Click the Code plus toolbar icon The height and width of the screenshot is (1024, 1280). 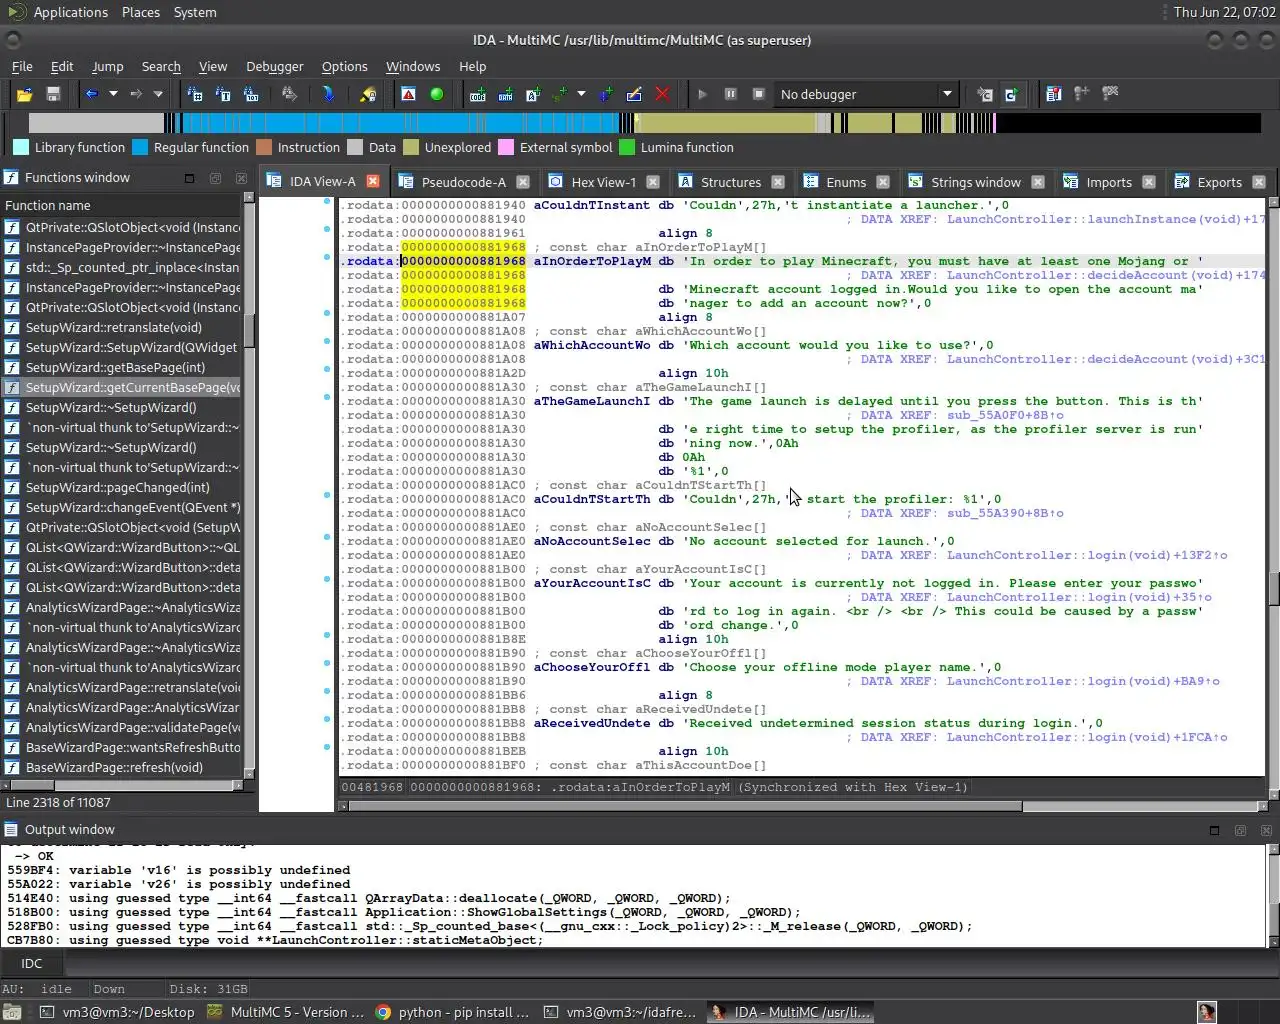click(478, 94)
